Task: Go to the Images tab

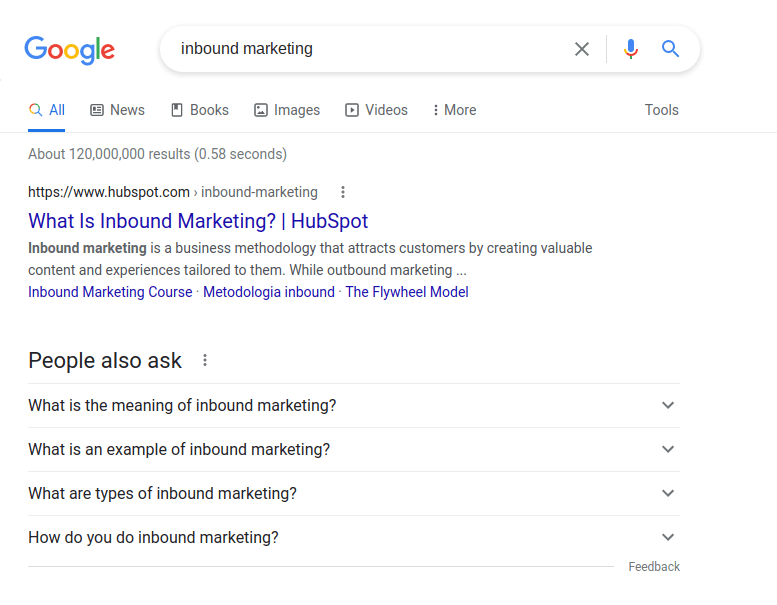Action: 287,110
